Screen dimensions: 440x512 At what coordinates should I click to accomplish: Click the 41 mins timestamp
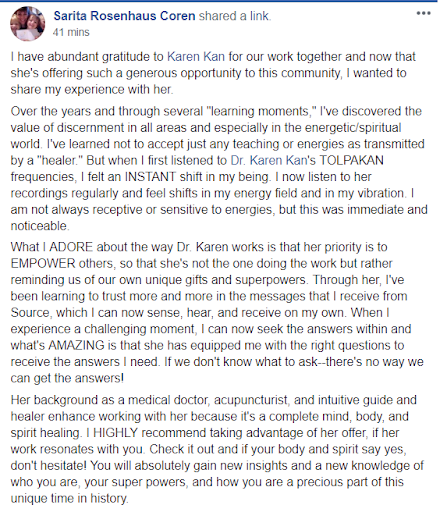(x=71, y=32)
